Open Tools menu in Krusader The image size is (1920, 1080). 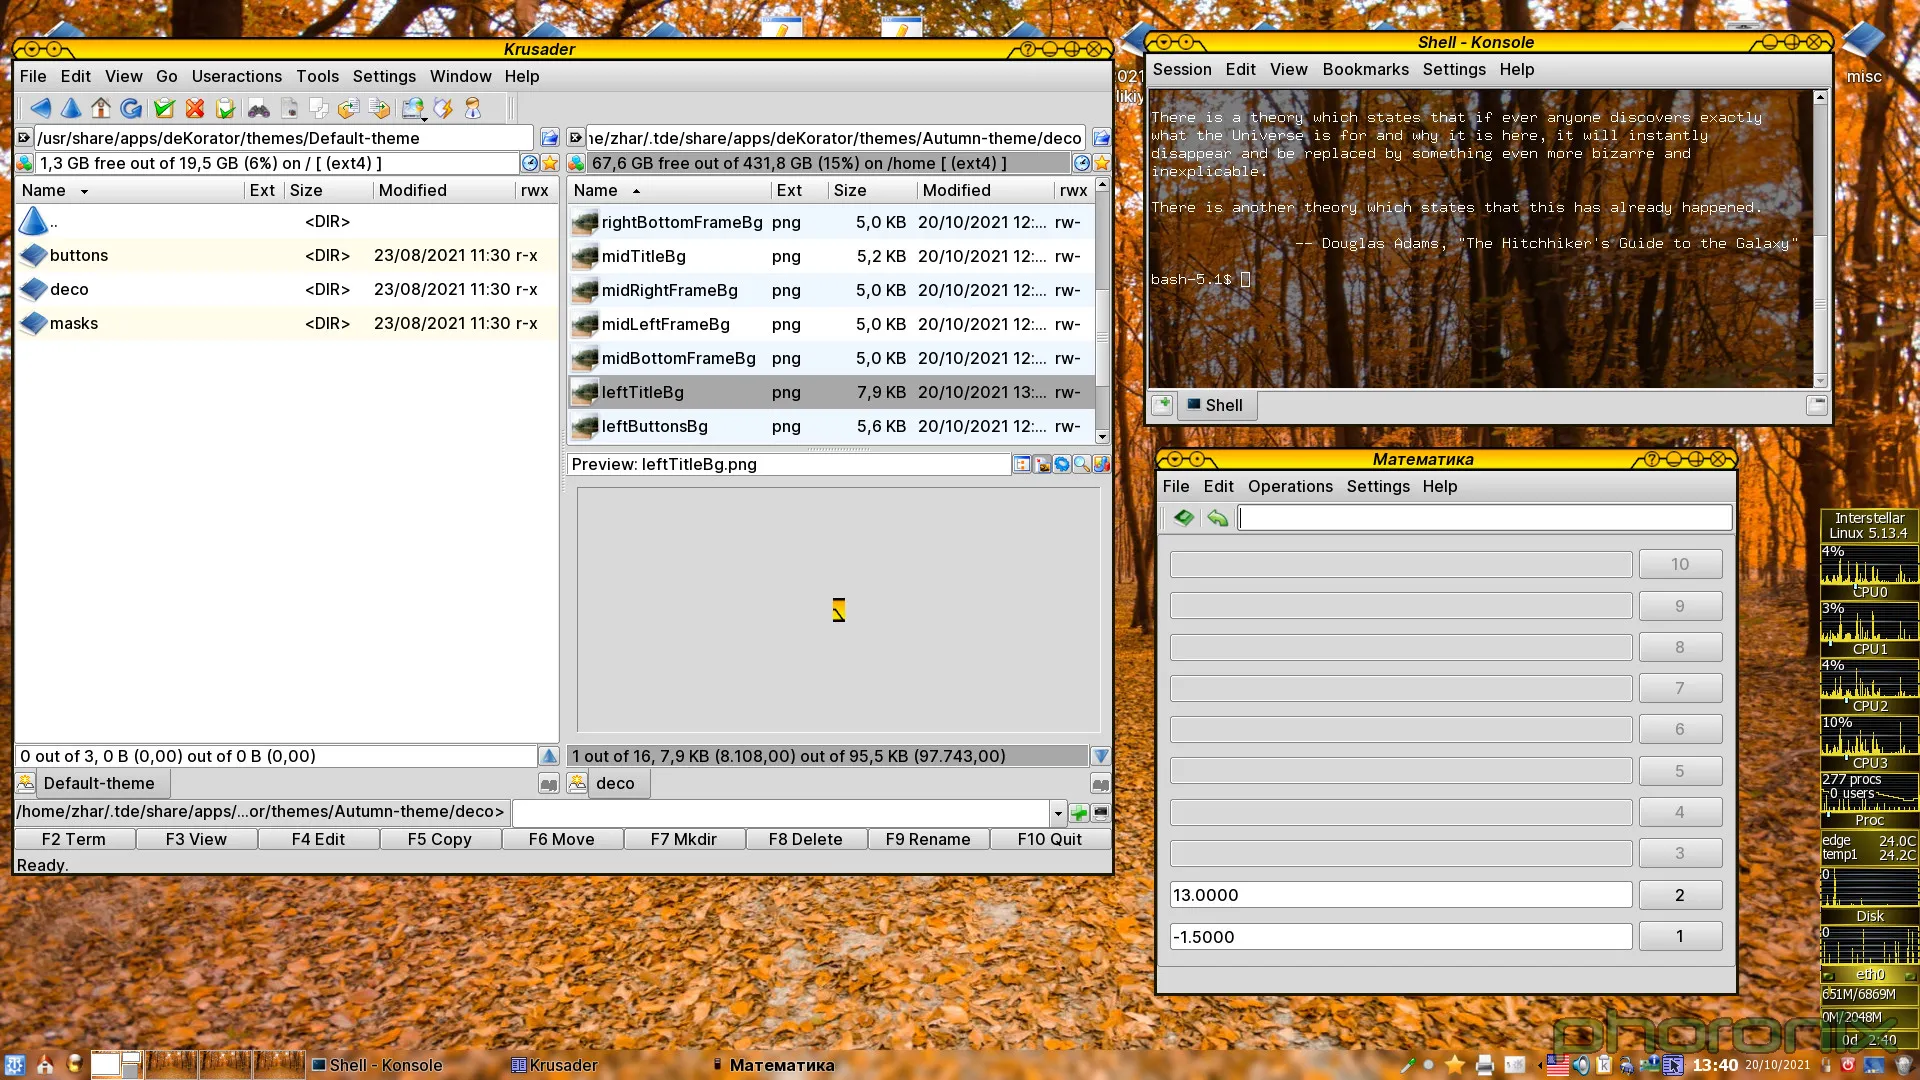point(317,76)
